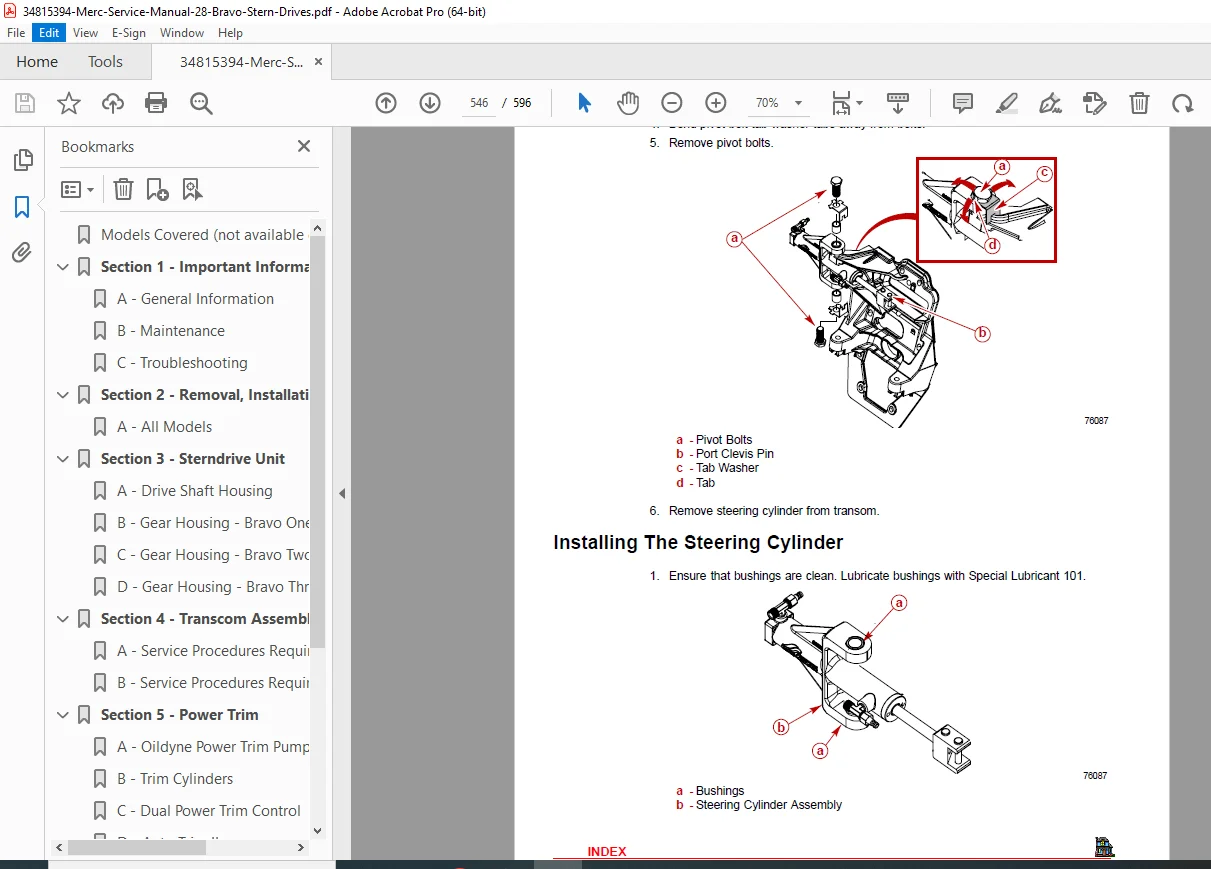
Task: Rotate page with rotate icon
Action: [x=1183, y=103]
